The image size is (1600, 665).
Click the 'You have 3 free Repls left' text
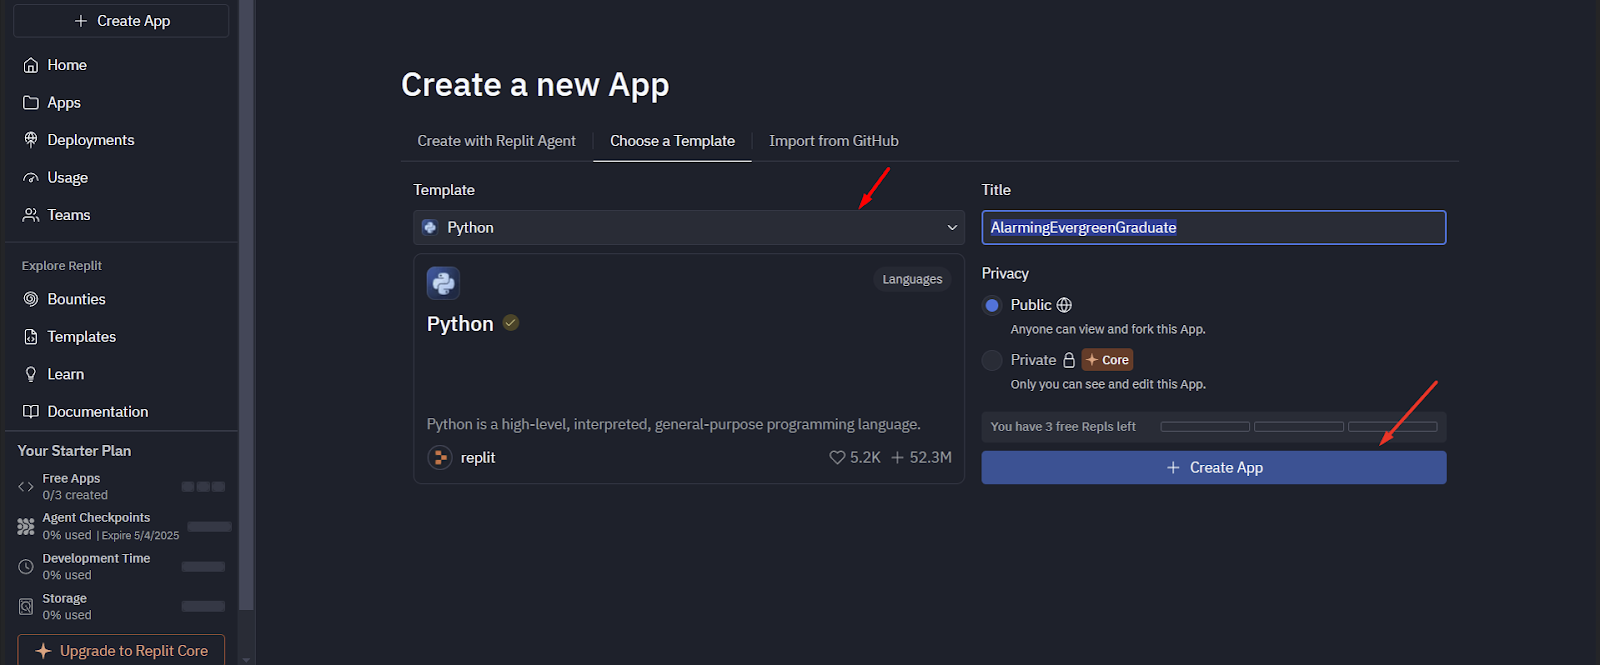pyautogui.click(x=1063, y=427)
